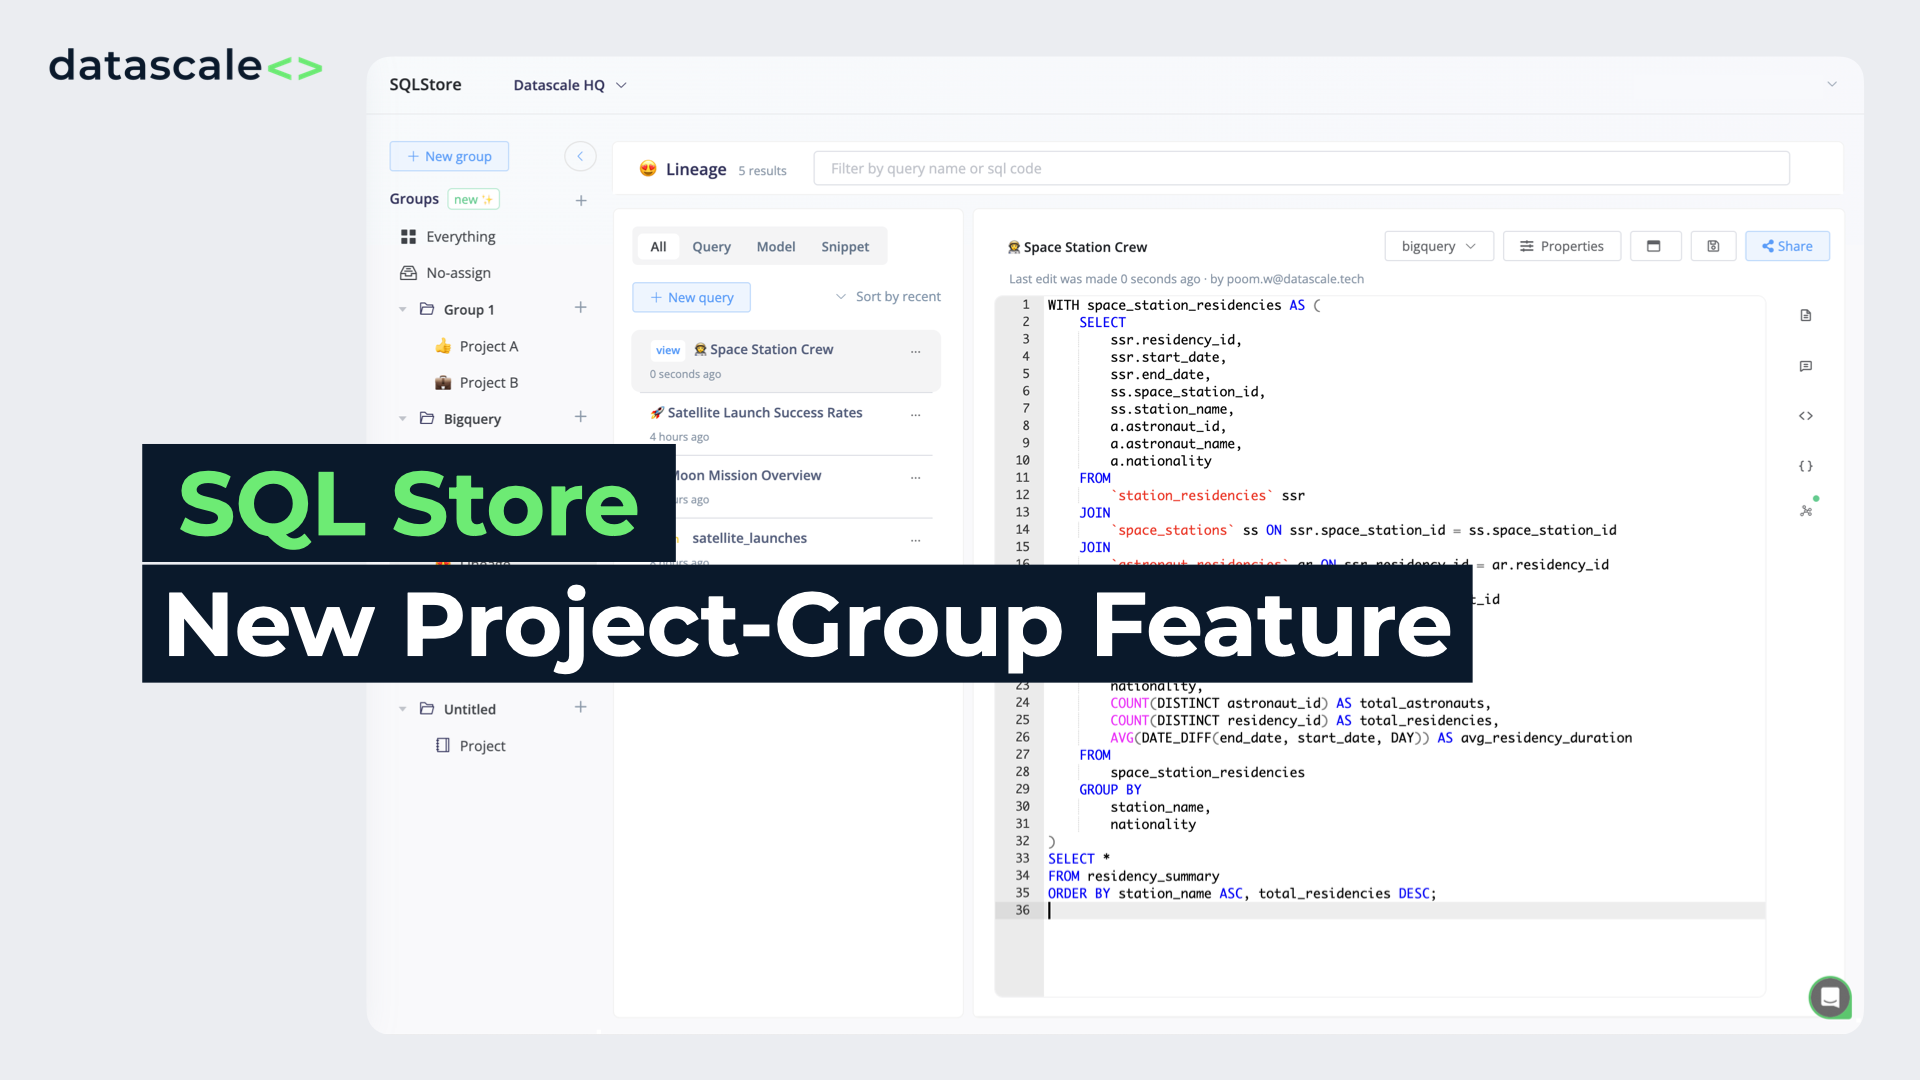Open the Properties panel button
Image resolution: width=1920 pixels, height=1080 pixels.
point(1561,246)
